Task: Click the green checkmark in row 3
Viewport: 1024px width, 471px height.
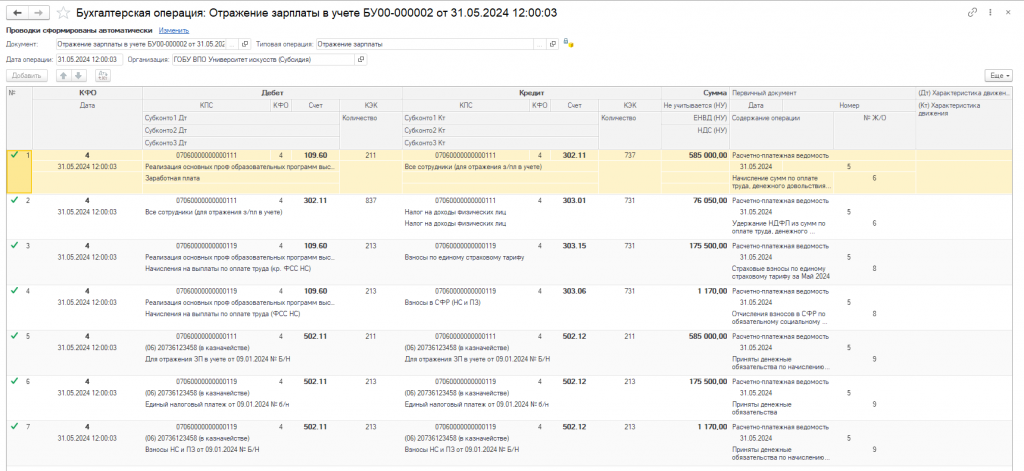Action: tap(14, 245)
